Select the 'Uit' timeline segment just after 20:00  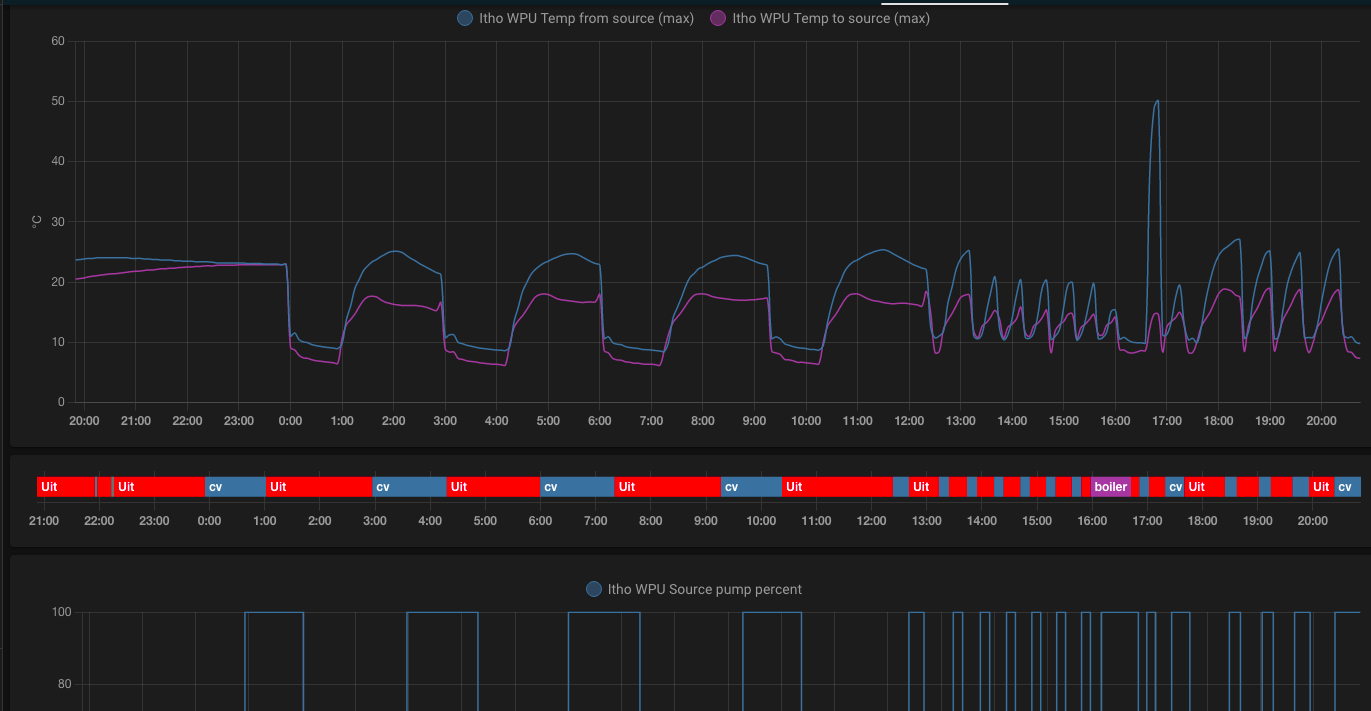[x=1321, y=487]
